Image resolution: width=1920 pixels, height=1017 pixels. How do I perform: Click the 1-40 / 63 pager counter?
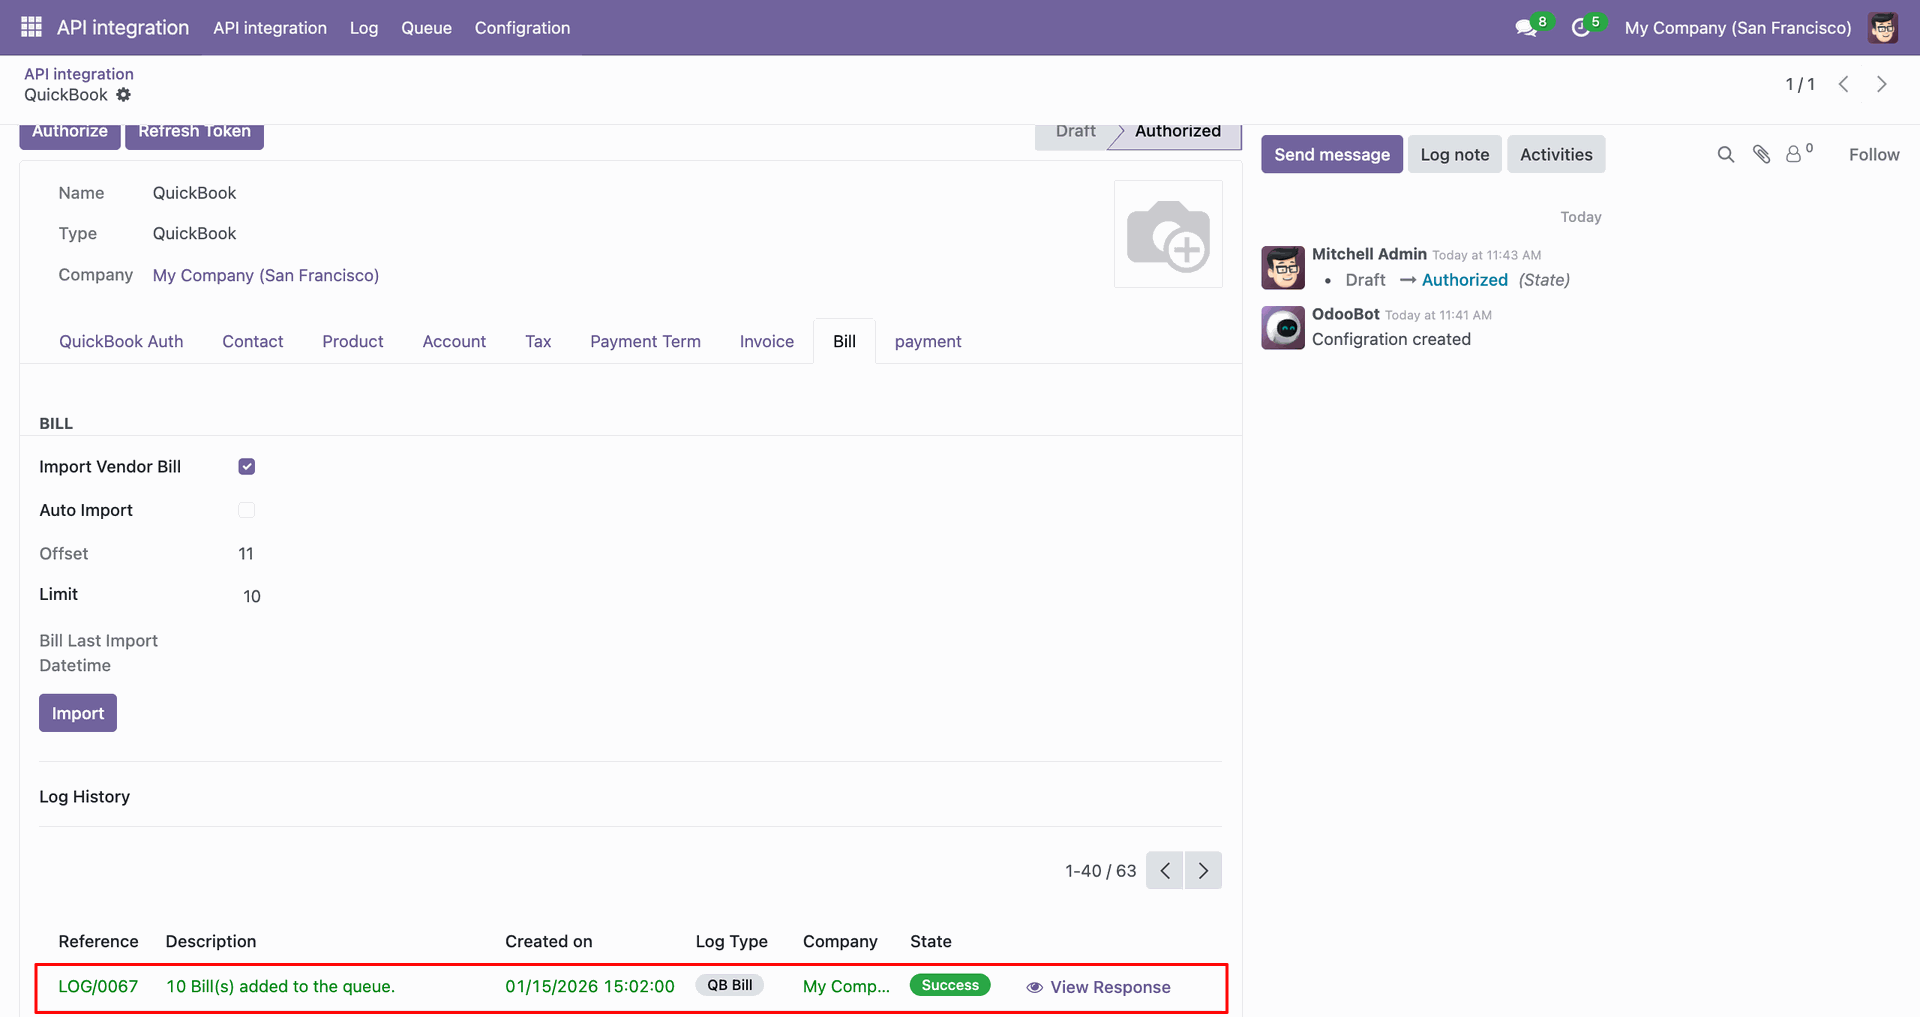[1100, 871]
